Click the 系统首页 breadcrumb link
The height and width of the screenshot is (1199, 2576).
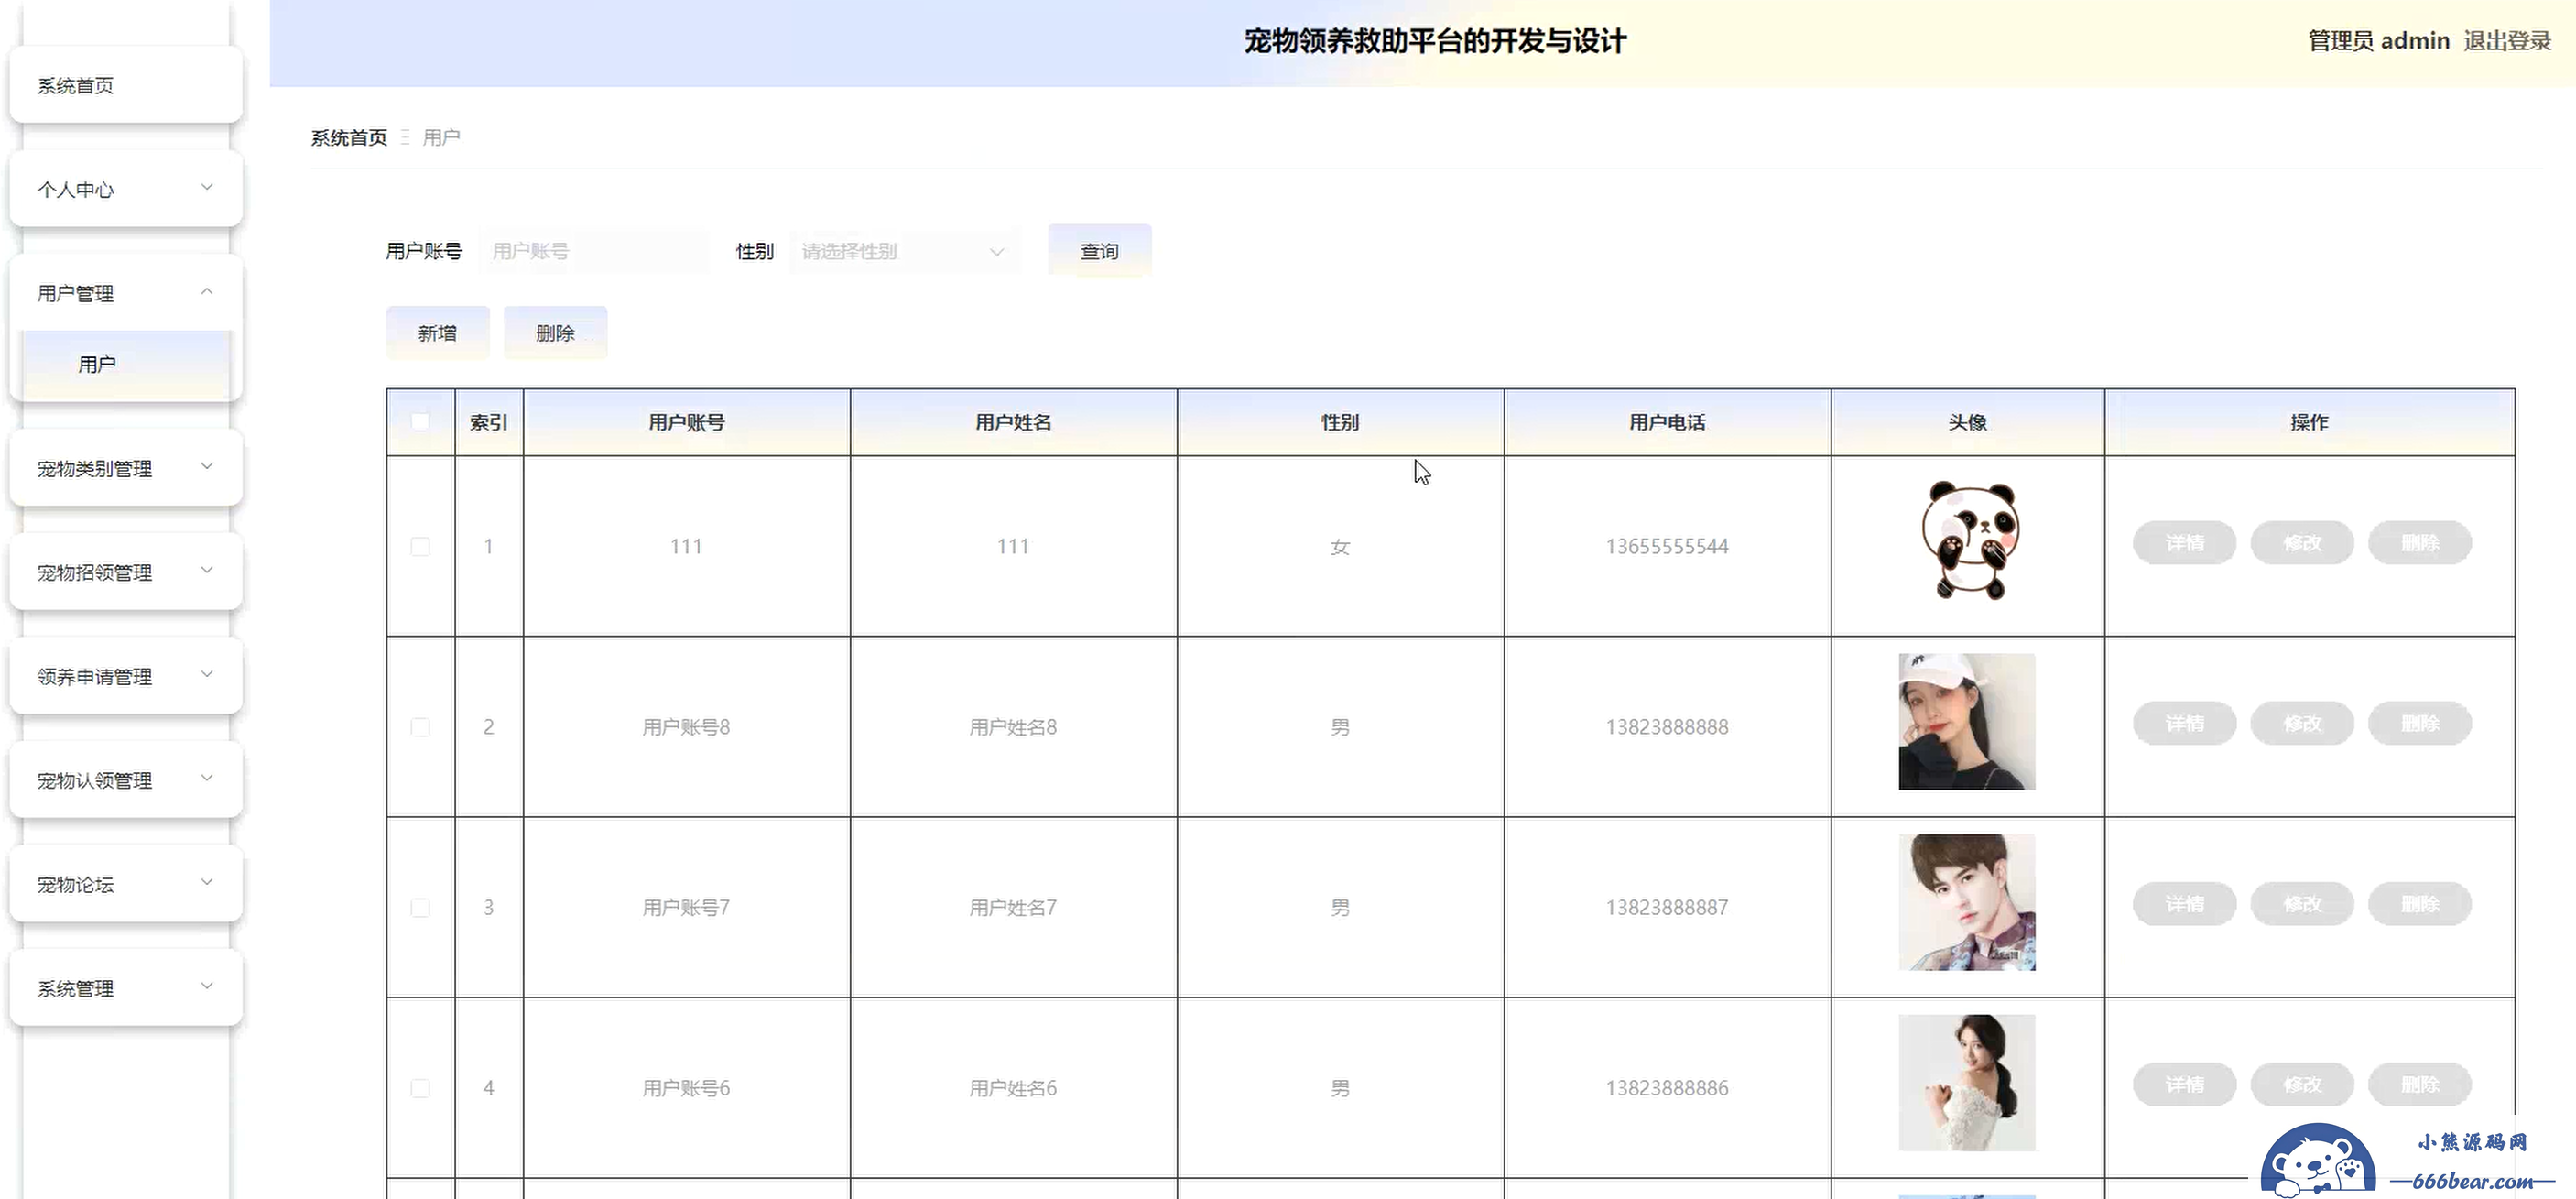point(349,137)
